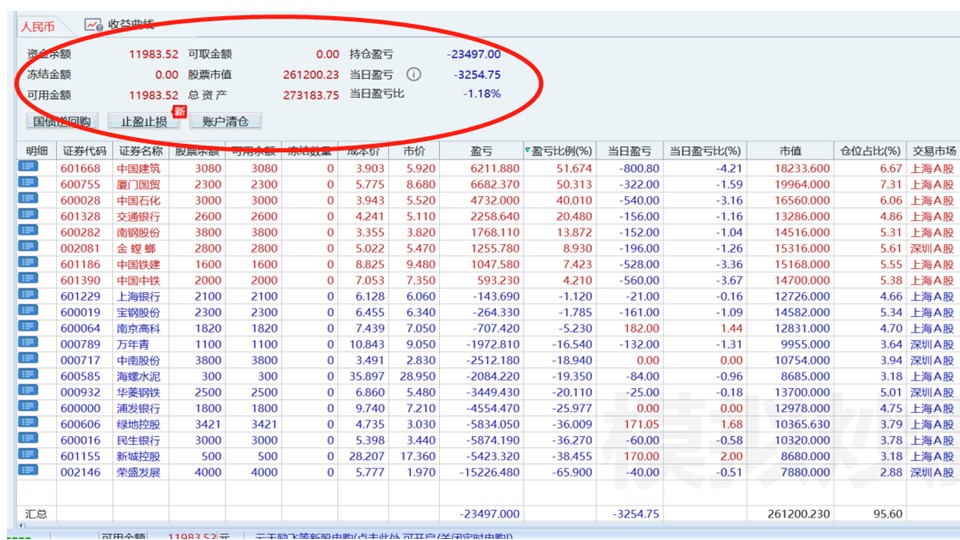Sort by 交易市场 column header
Screen dimensions: 960x540
(934, 151)
